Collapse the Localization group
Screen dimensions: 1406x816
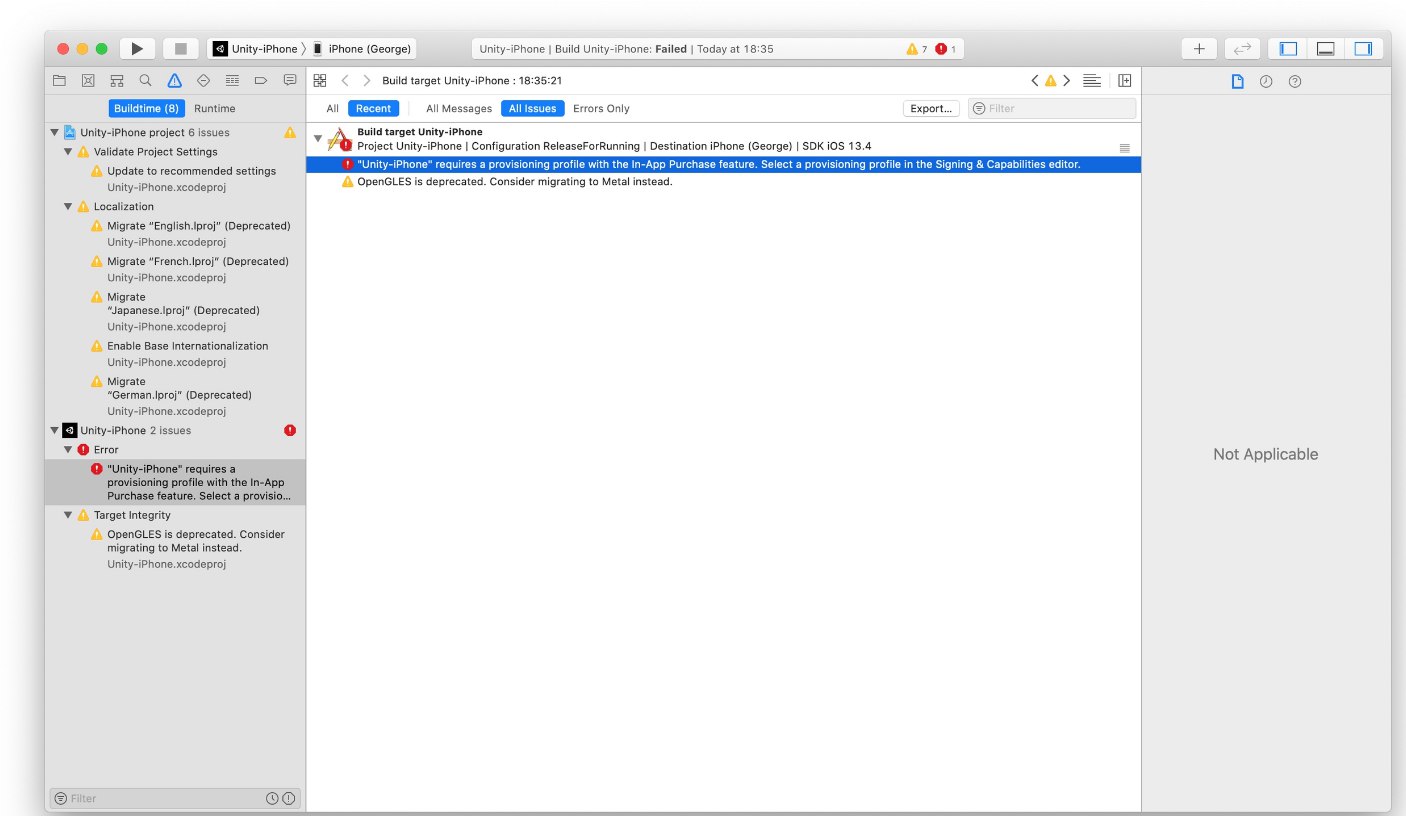tap(68, 206)
